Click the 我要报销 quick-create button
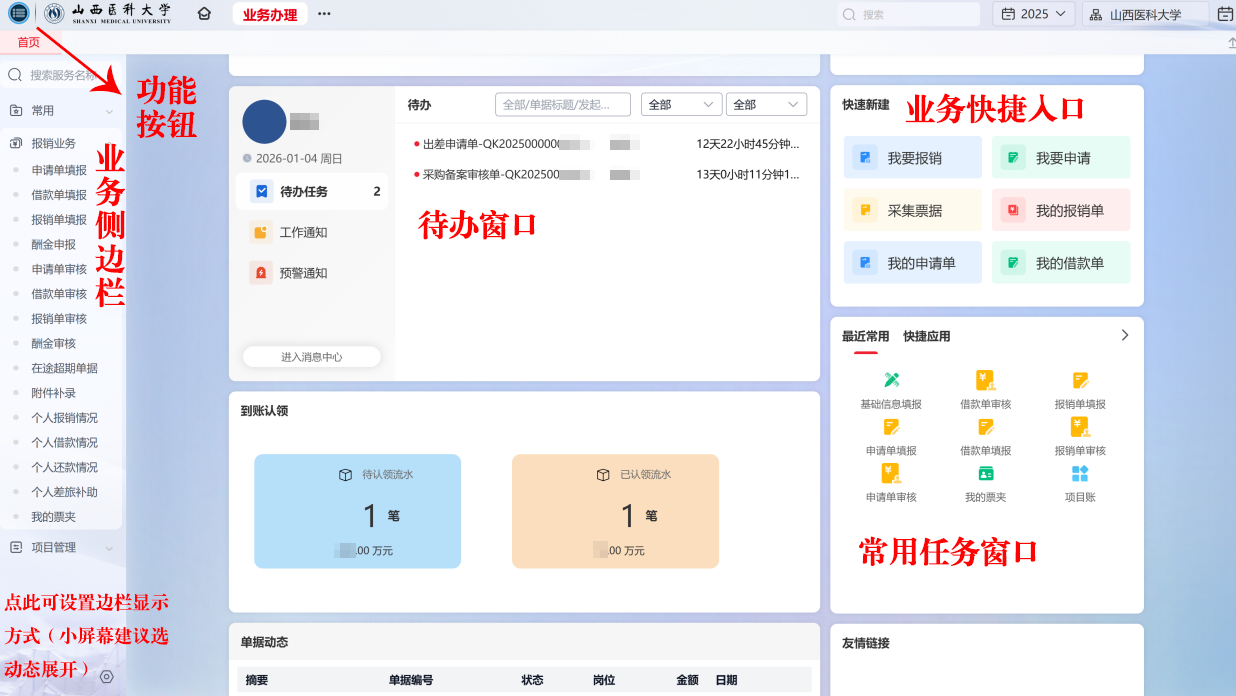 912,158
